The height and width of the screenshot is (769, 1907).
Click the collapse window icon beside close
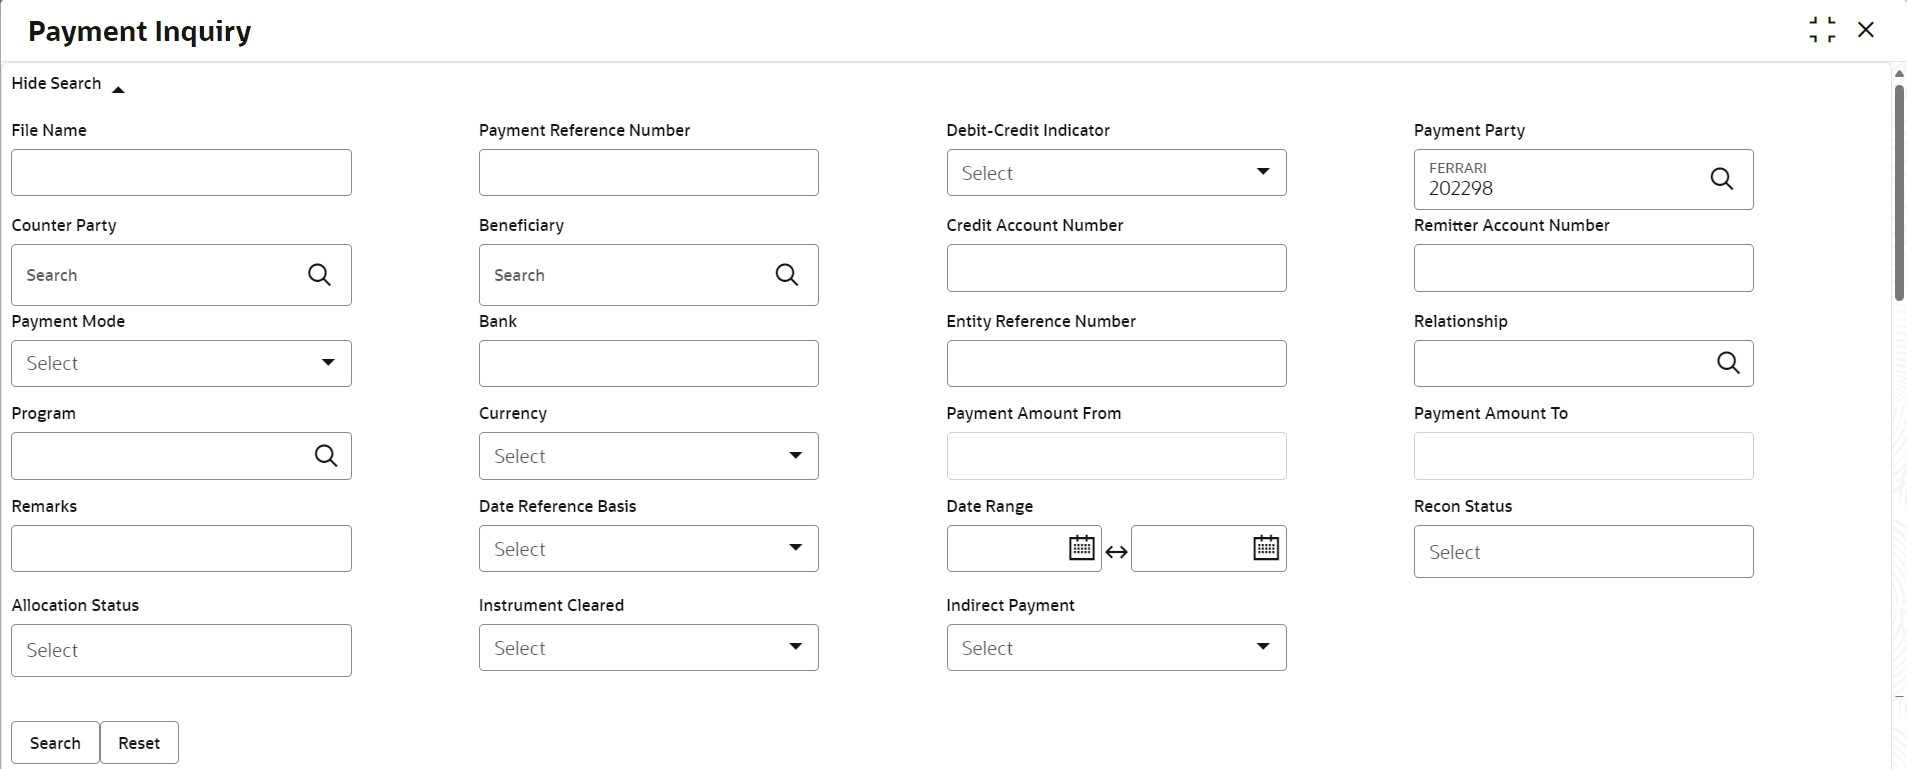coord(1822,30)
